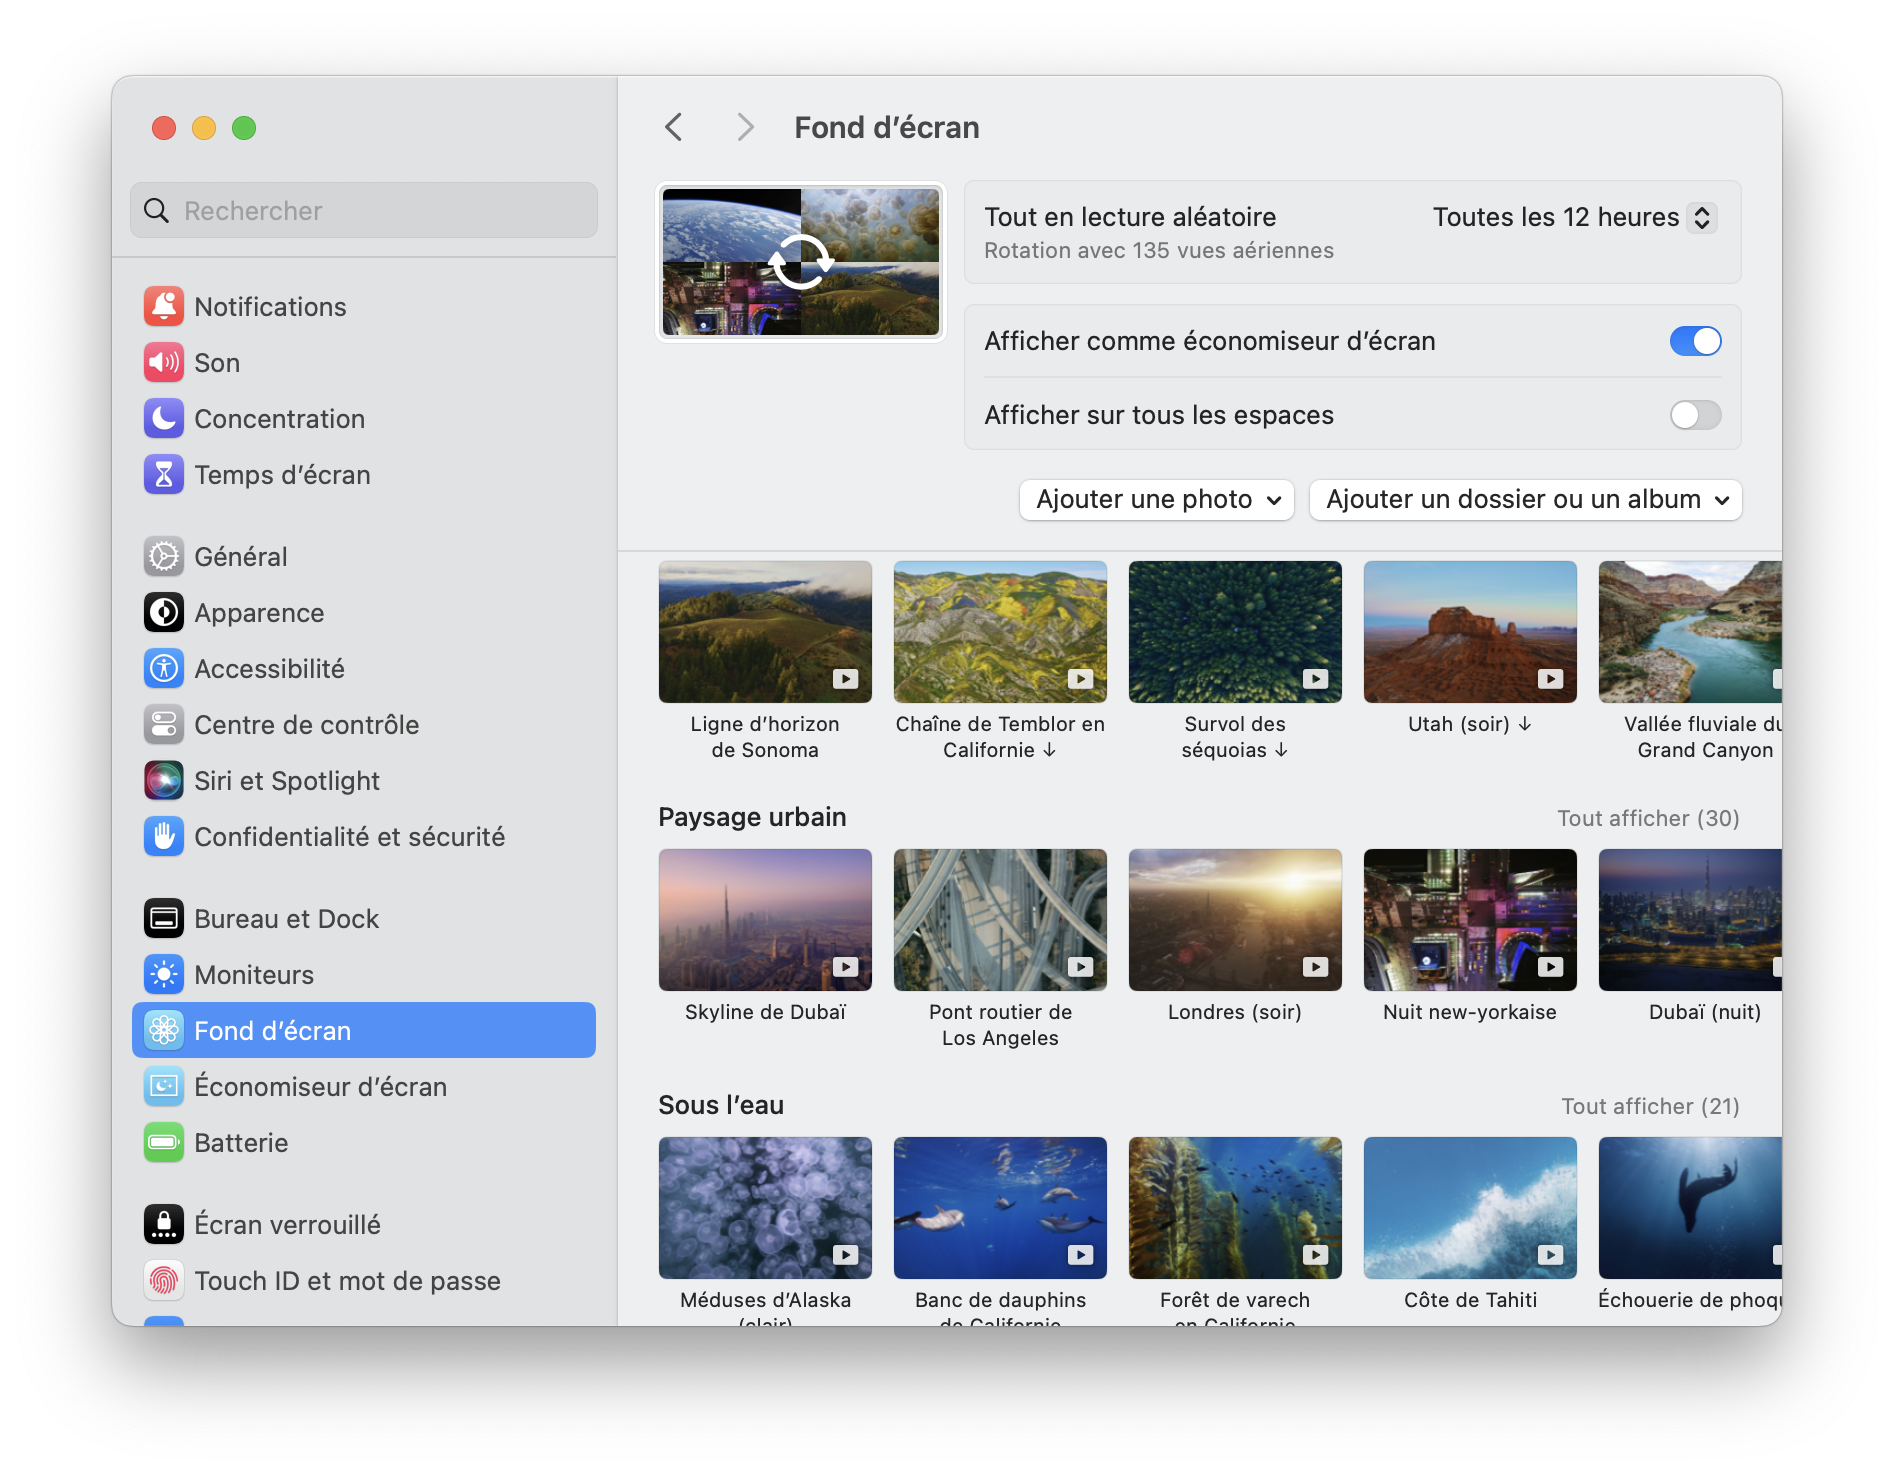Screen dimensions: 1894x1474
Task: Click the Accessibilité icon
Action: click(164, 669)
